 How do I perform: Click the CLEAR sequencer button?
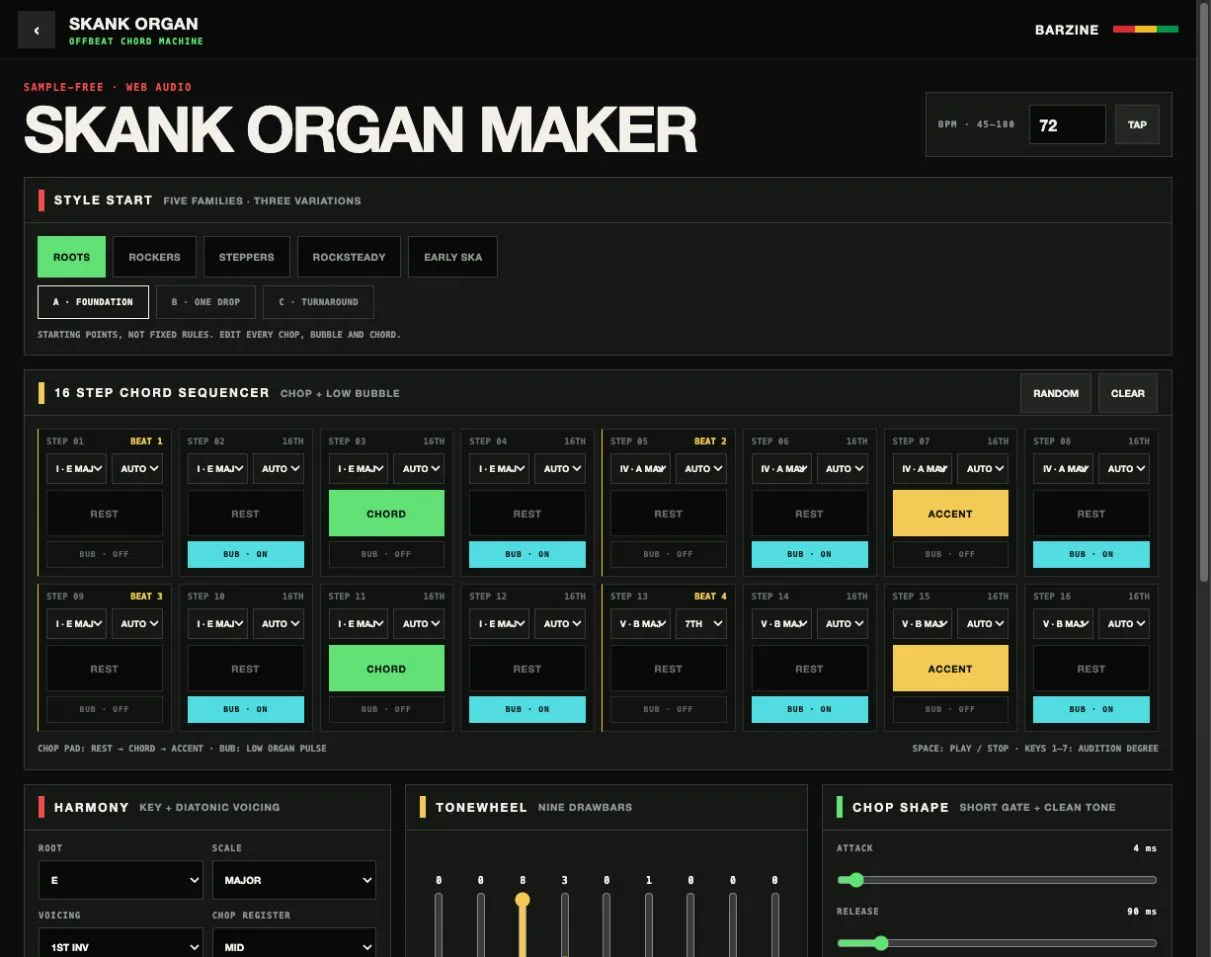pyautogui.click(x=1128, y=393)
